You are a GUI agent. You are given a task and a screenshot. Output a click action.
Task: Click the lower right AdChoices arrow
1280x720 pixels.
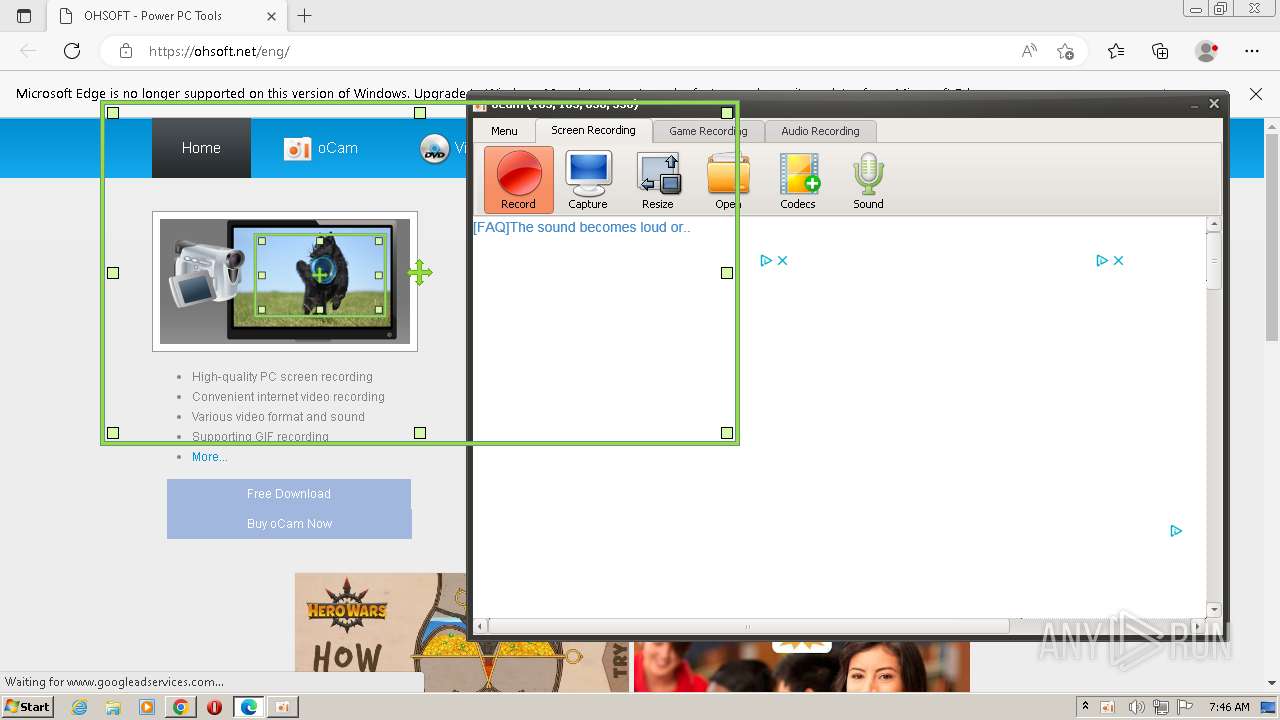(x=1176, y=531)
